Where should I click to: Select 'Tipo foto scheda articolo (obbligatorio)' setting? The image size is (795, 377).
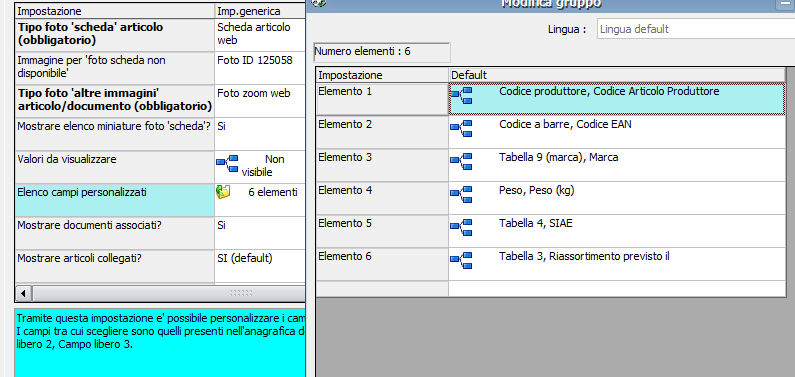[x=115, y=34]
